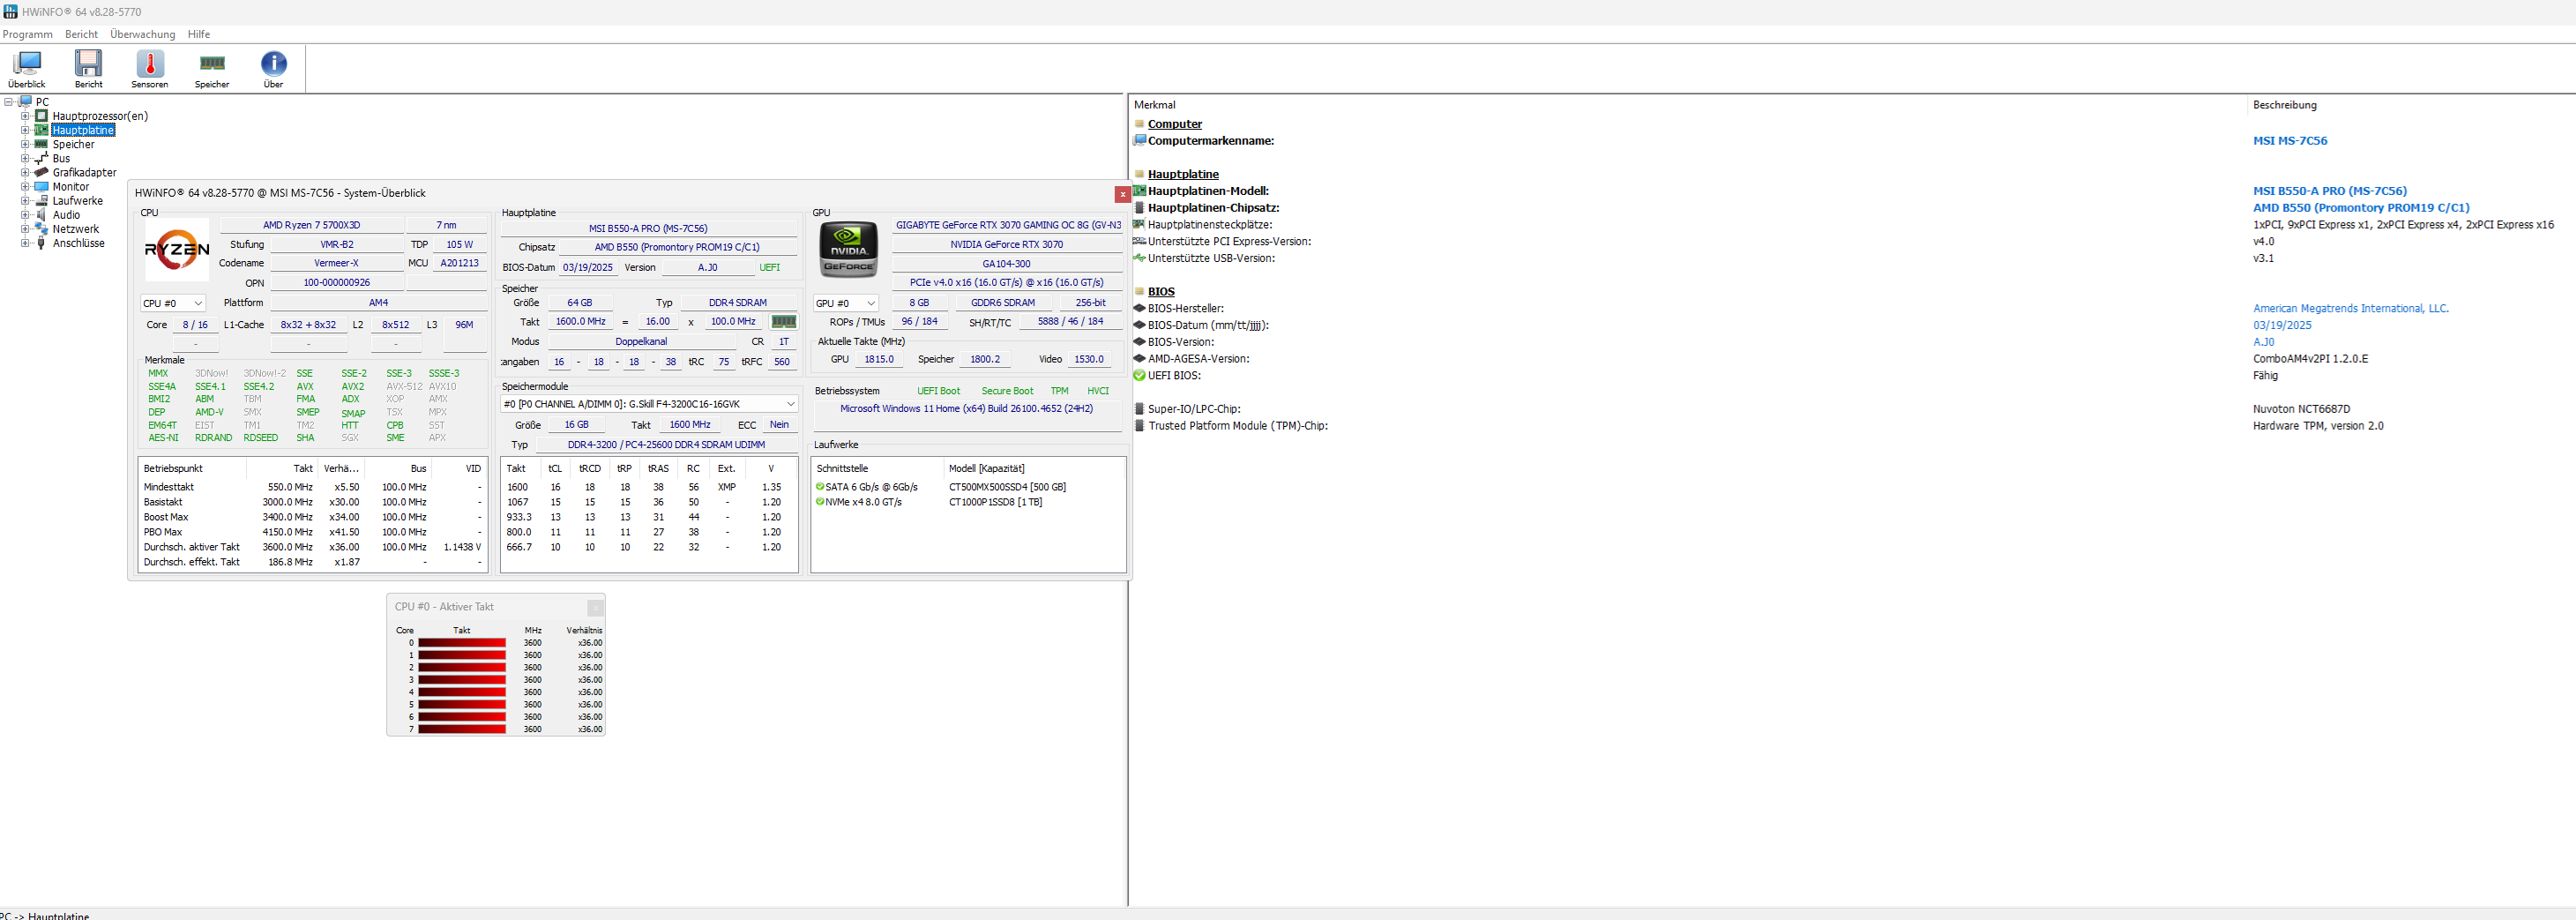Click the Bus tree icon
Viewport: 2576px width, 920px height.
click(41, 158)
